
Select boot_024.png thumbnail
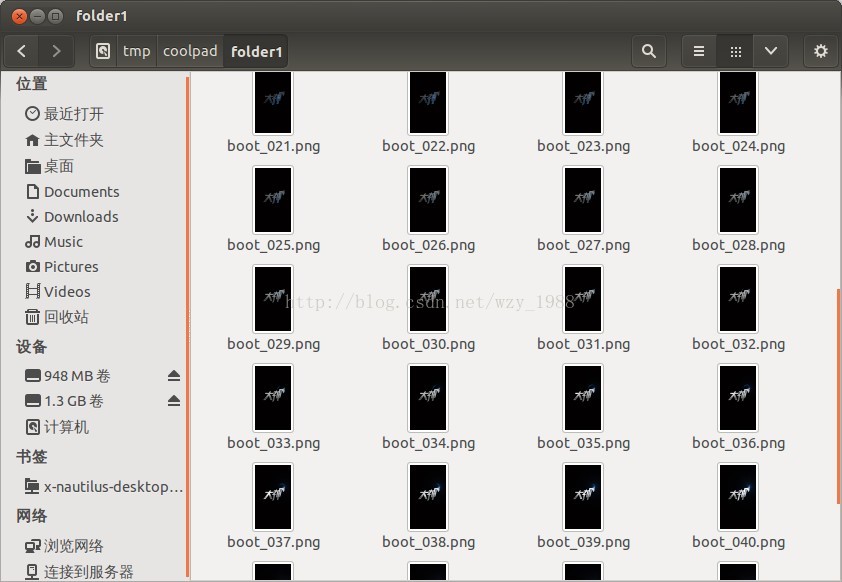[x=738, y=103]
